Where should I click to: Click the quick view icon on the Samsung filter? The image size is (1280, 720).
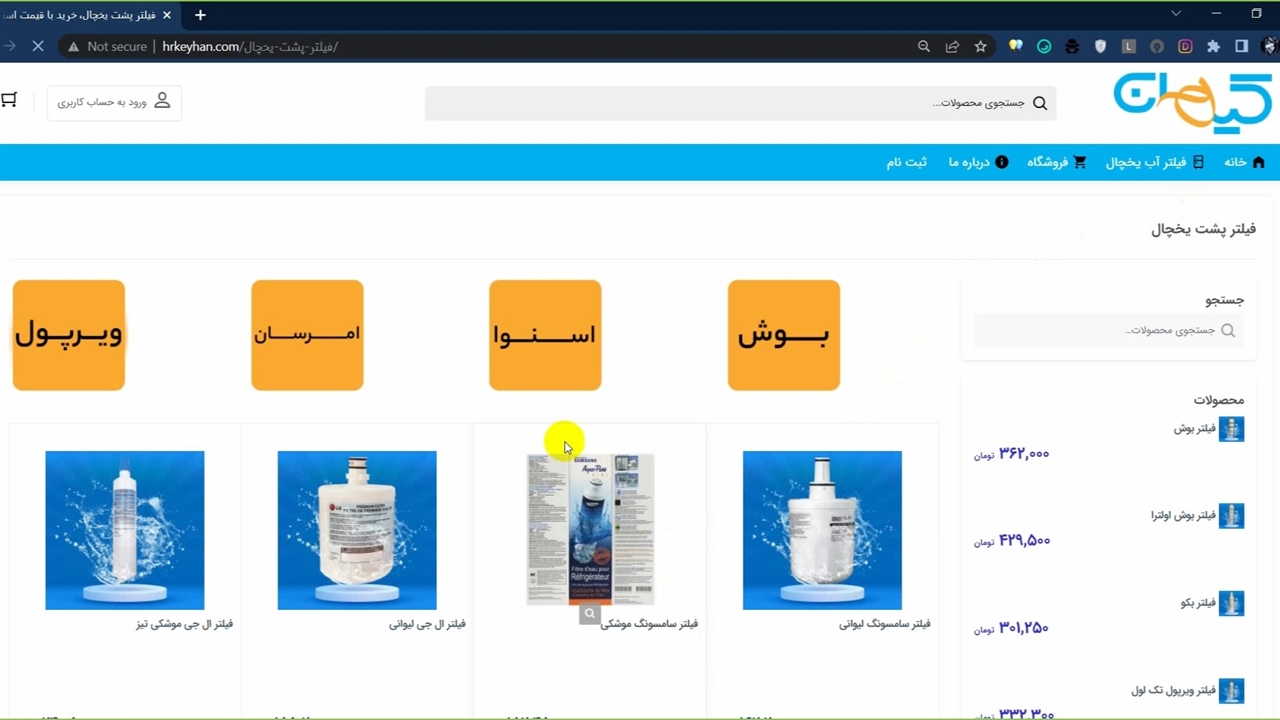(590, 614)
